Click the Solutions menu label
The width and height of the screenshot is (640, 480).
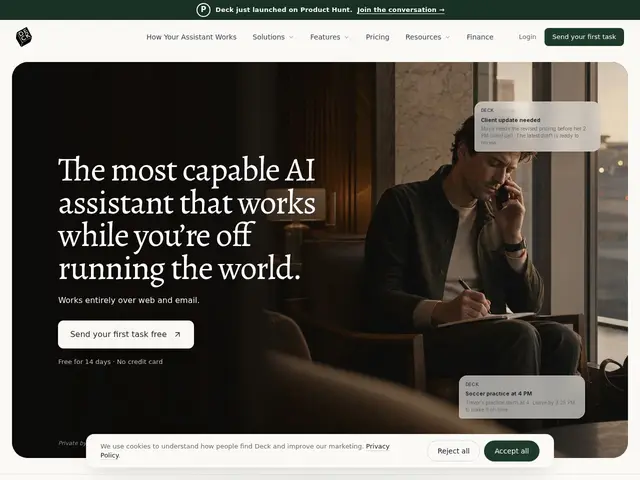269,37
